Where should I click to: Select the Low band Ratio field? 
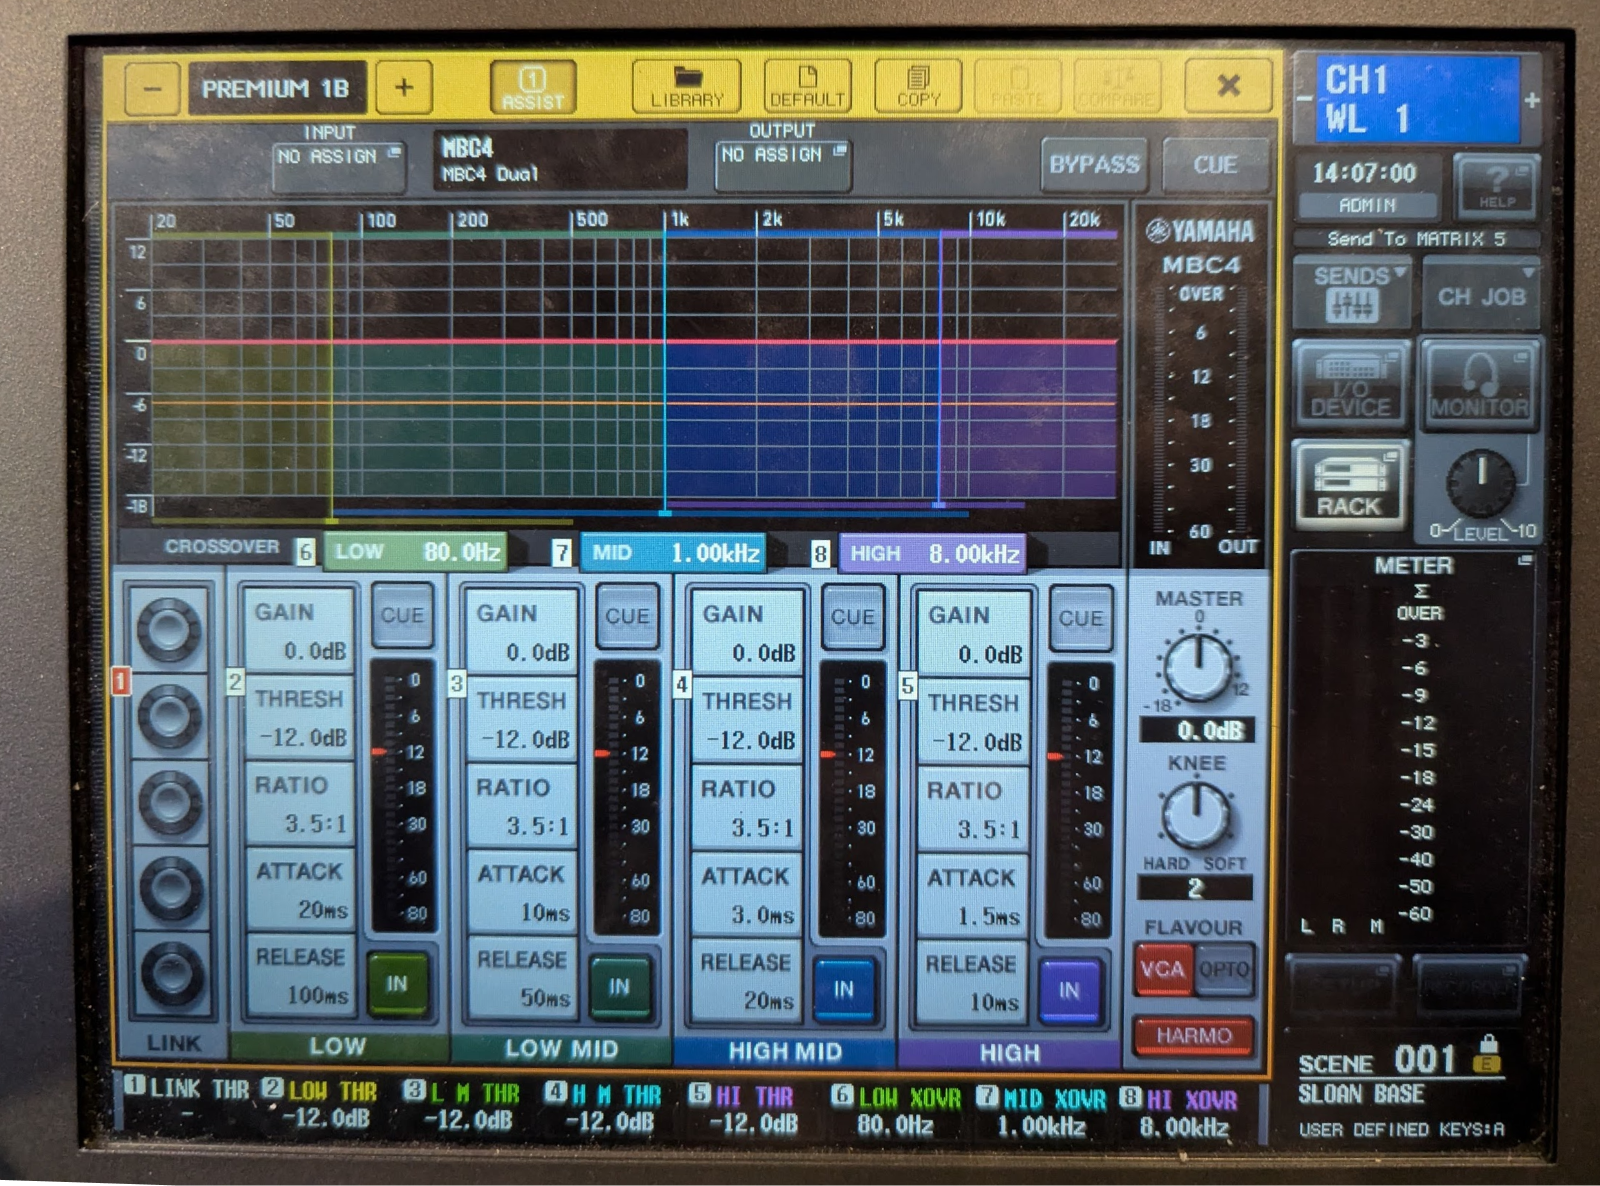click(x=299, y=803)
